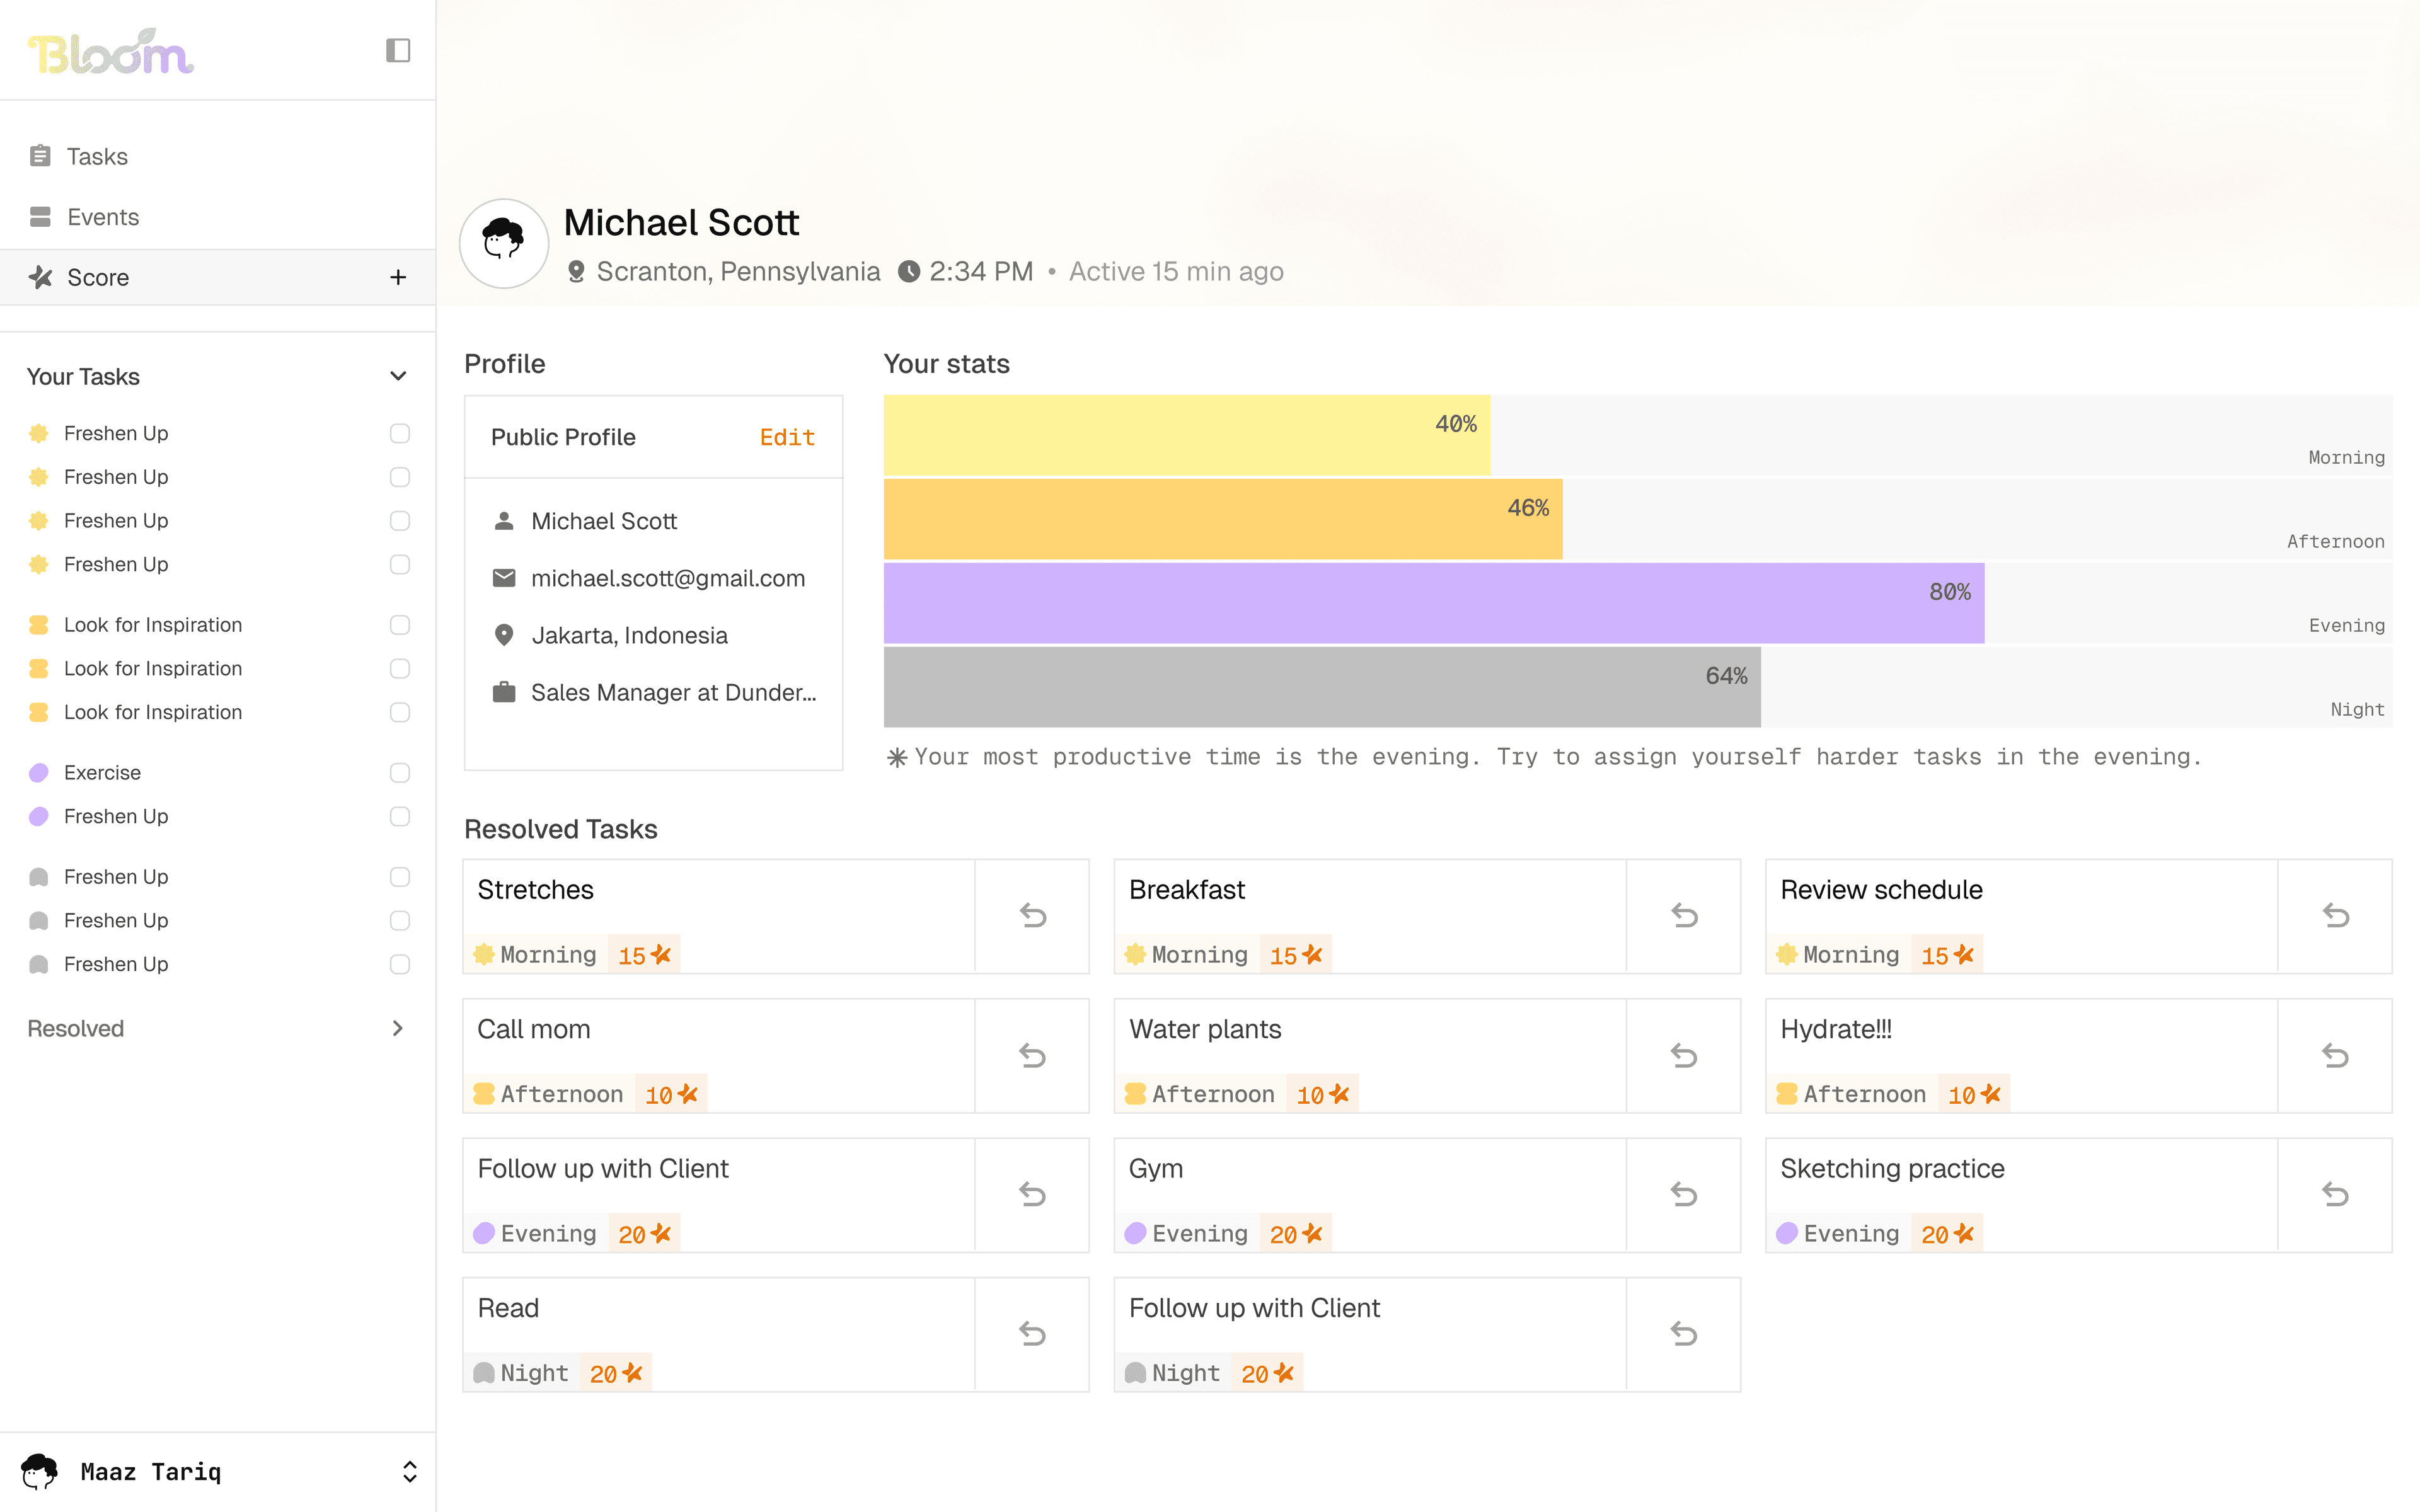Open the Maaz Tariq account switcher
Image resolution: width=2420 pixels, height=1512 pixels.
point(409,1471)
